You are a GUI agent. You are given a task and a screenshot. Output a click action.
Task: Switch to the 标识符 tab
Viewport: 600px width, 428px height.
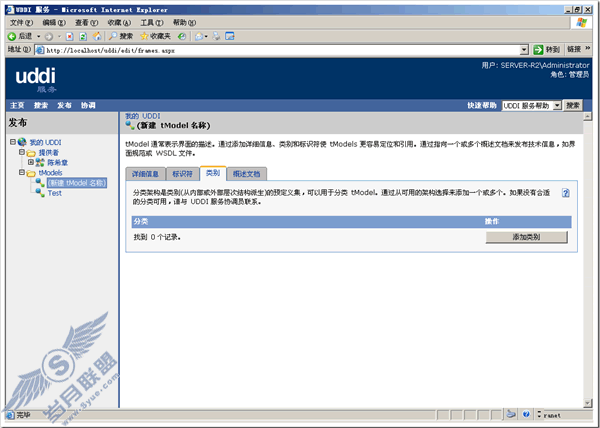click(x=183, y=174)
